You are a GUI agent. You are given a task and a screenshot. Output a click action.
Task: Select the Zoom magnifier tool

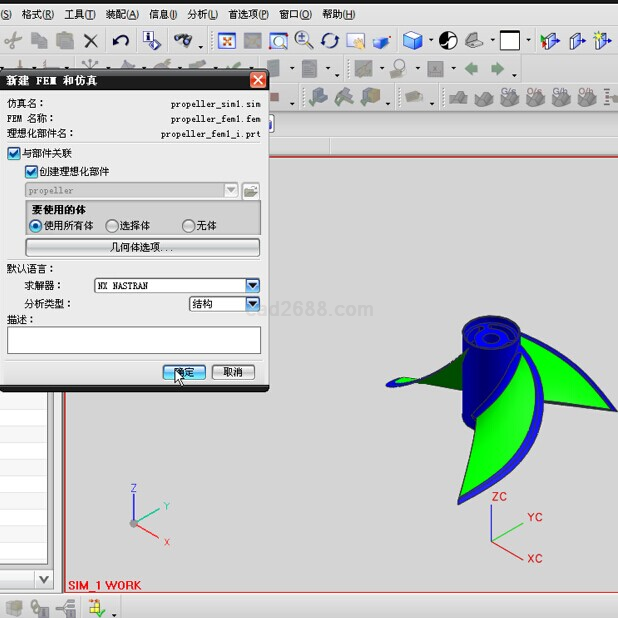(304, 41)
